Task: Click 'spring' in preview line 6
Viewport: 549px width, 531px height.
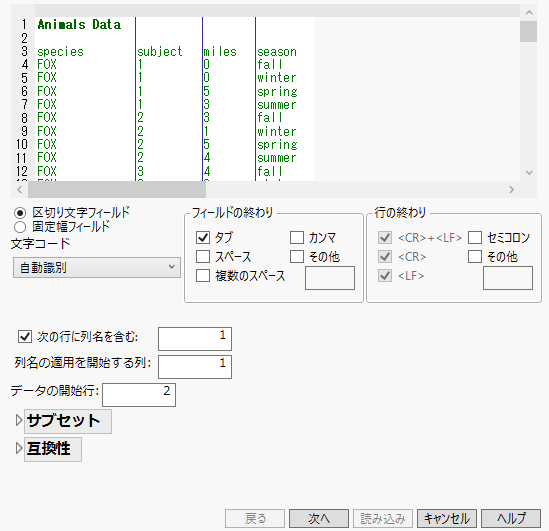Action: [277, 92]
